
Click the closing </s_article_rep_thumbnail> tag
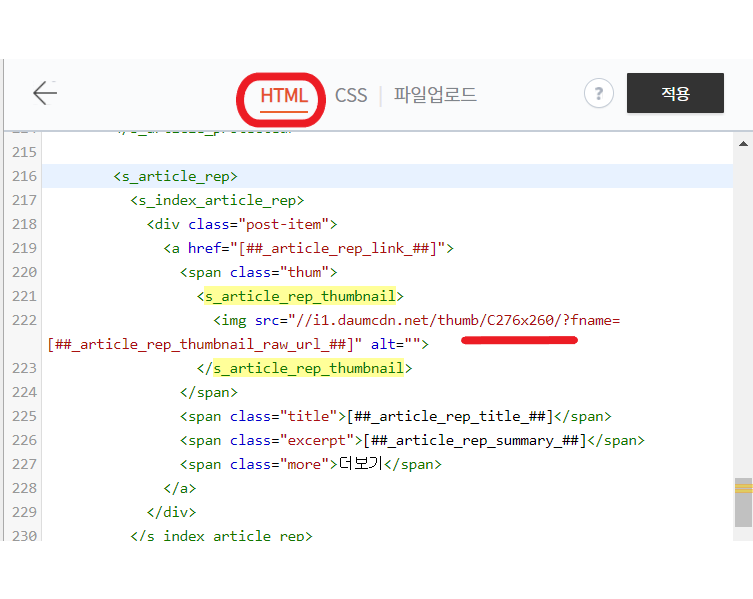(x=304, y=368)
